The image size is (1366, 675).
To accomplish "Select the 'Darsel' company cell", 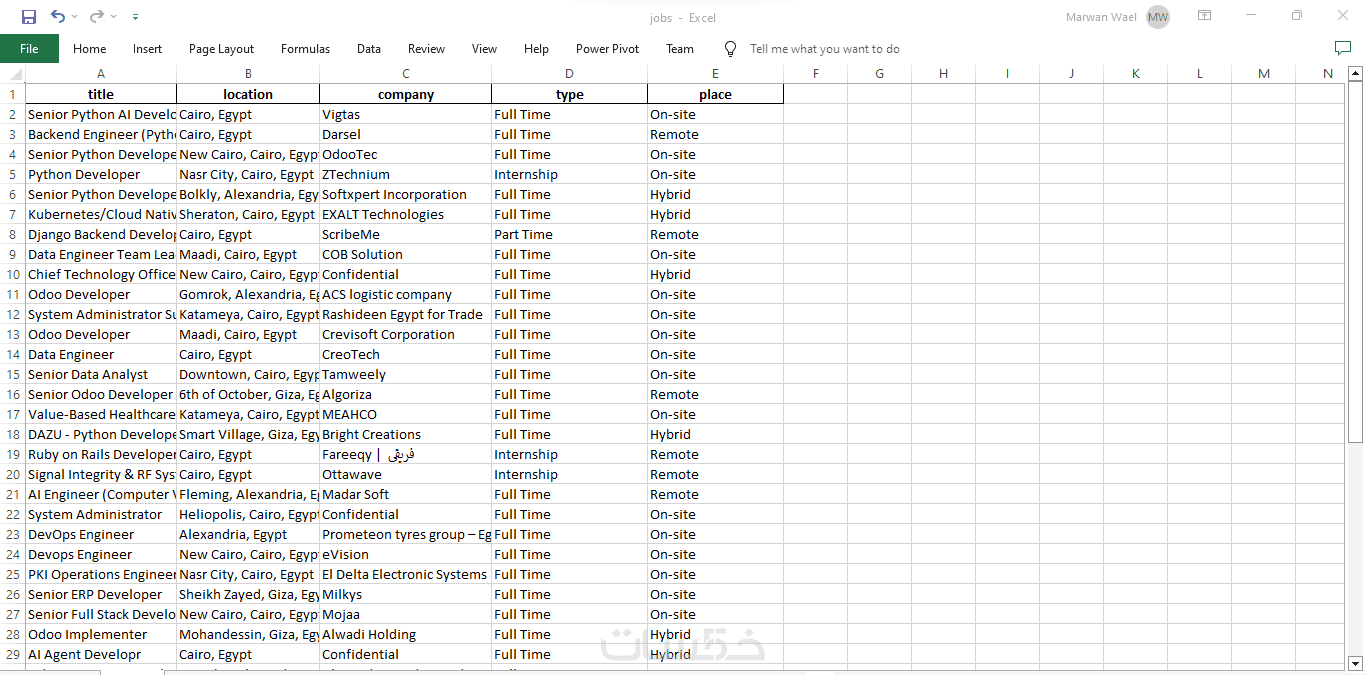I will click(x=405, y=134).
